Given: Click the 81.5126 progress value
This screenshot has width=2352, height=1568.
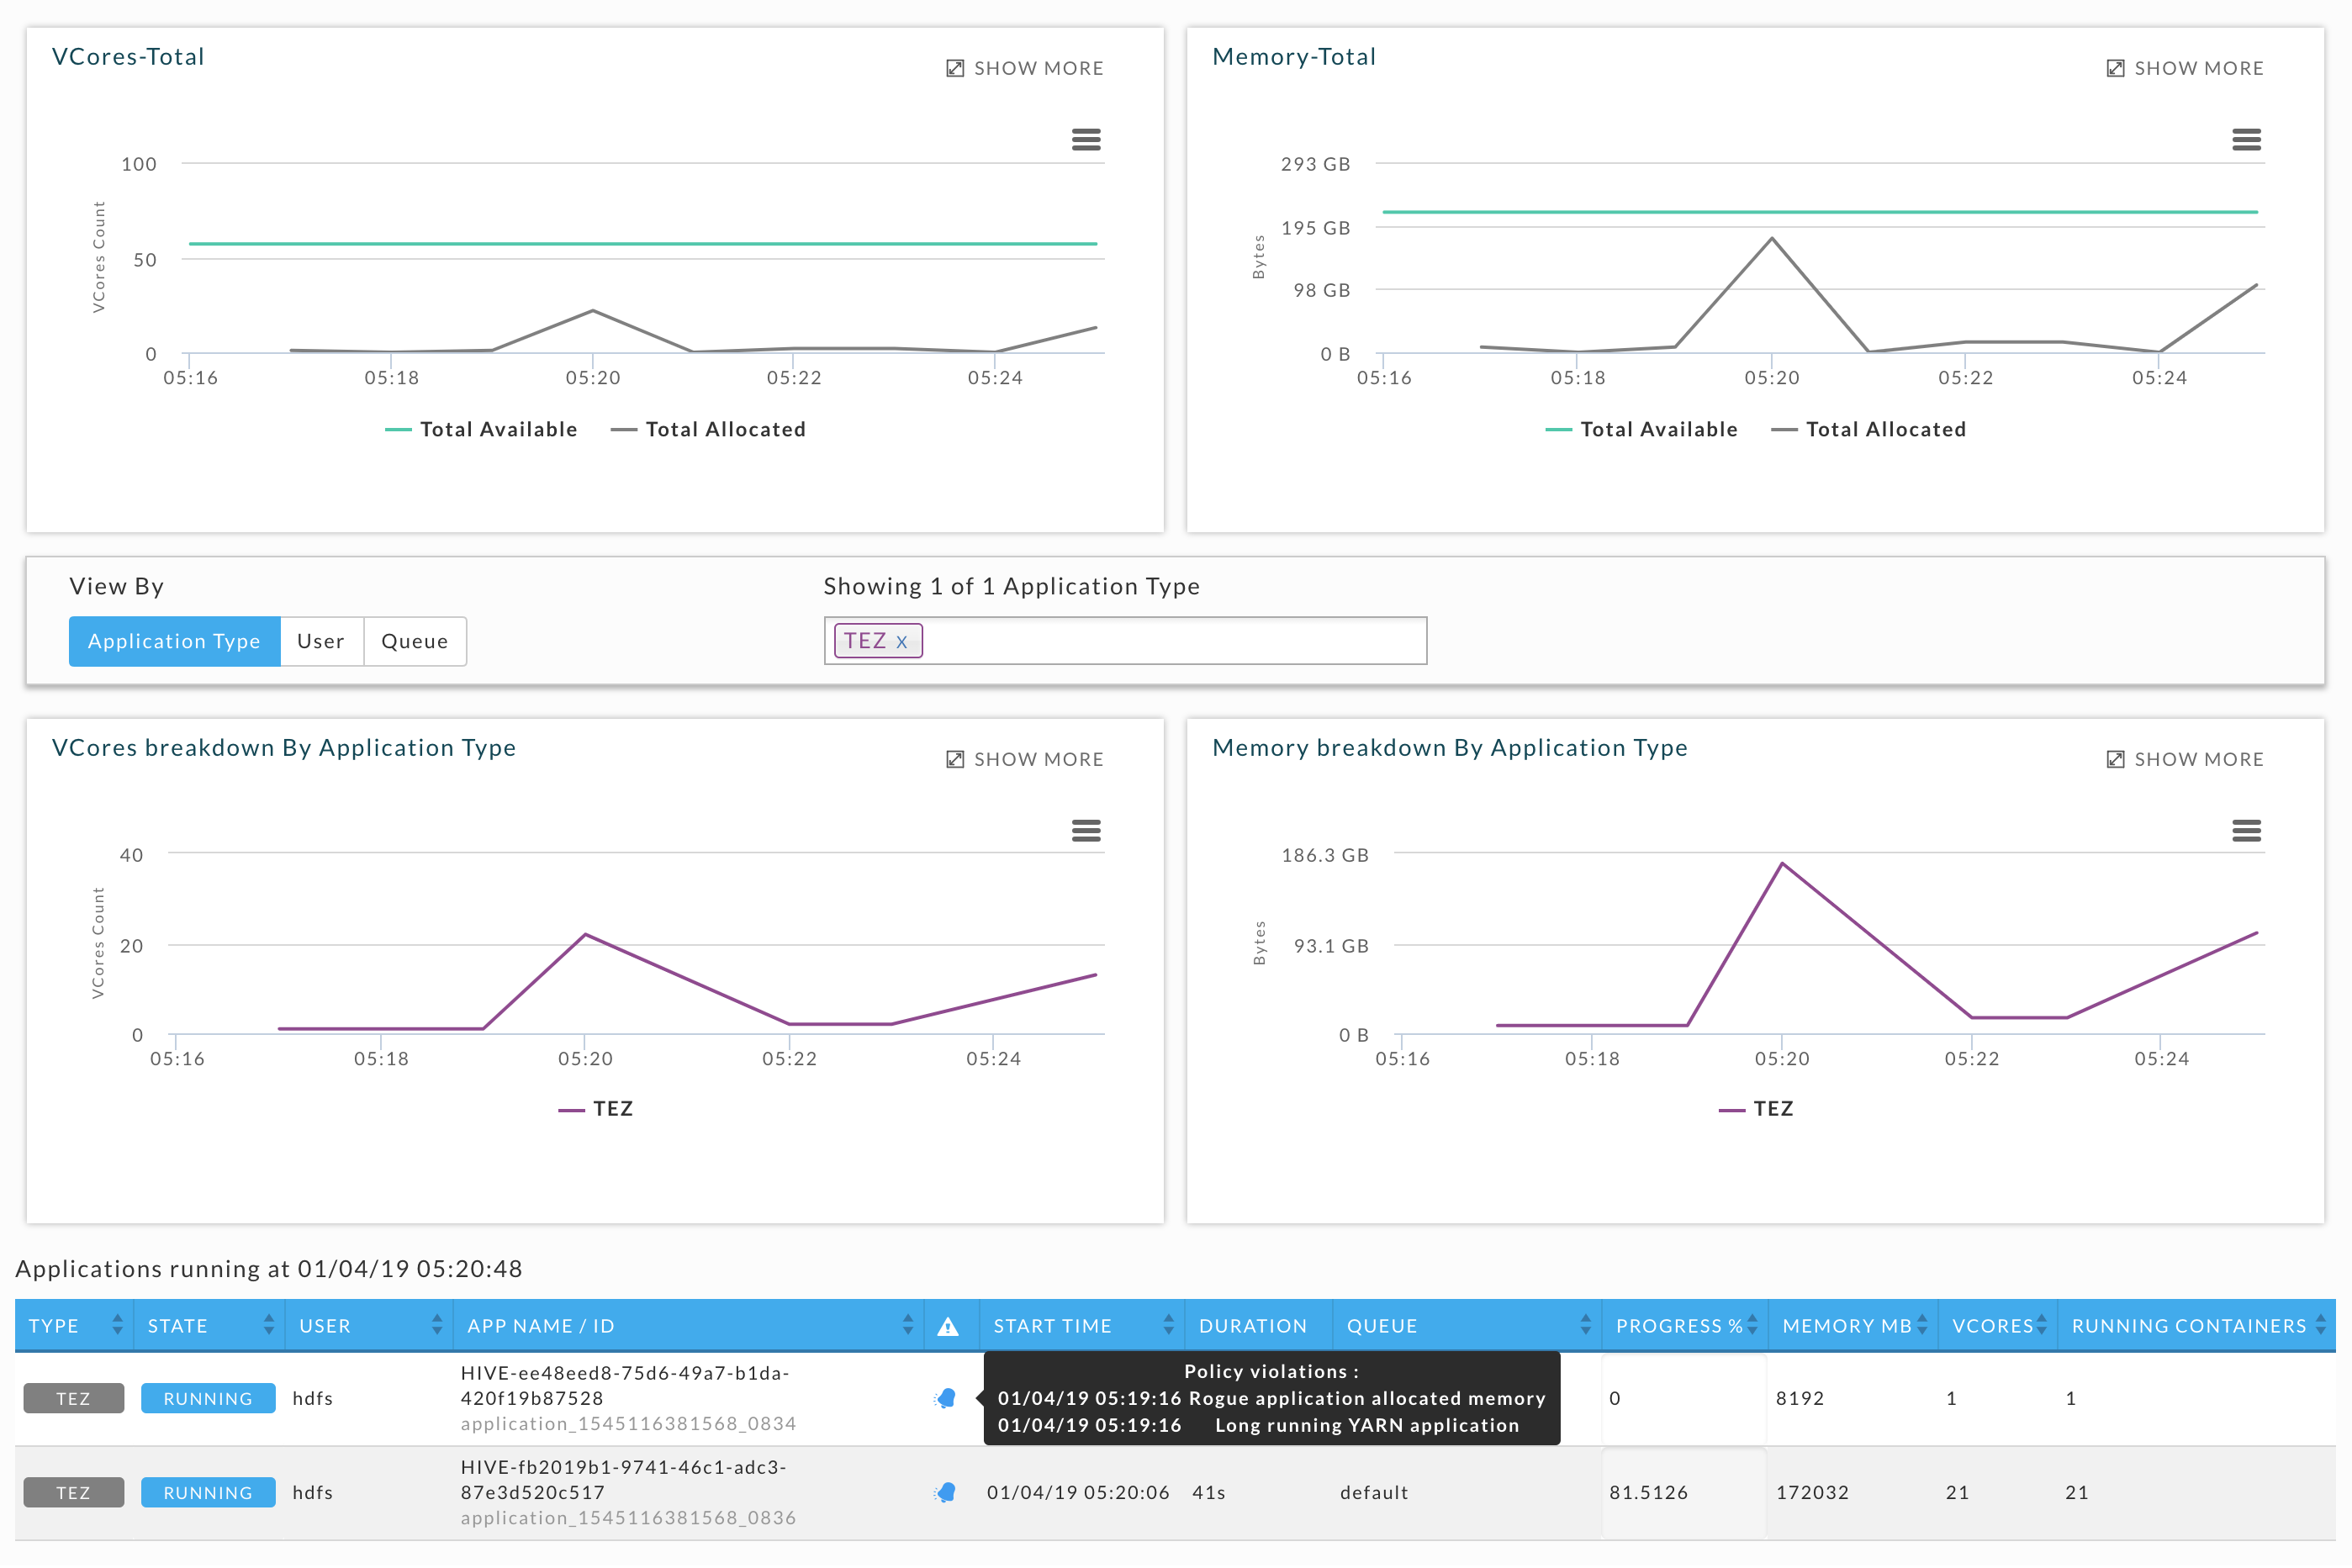Looking at the screenshot, I should (x=1648, y=1492).
